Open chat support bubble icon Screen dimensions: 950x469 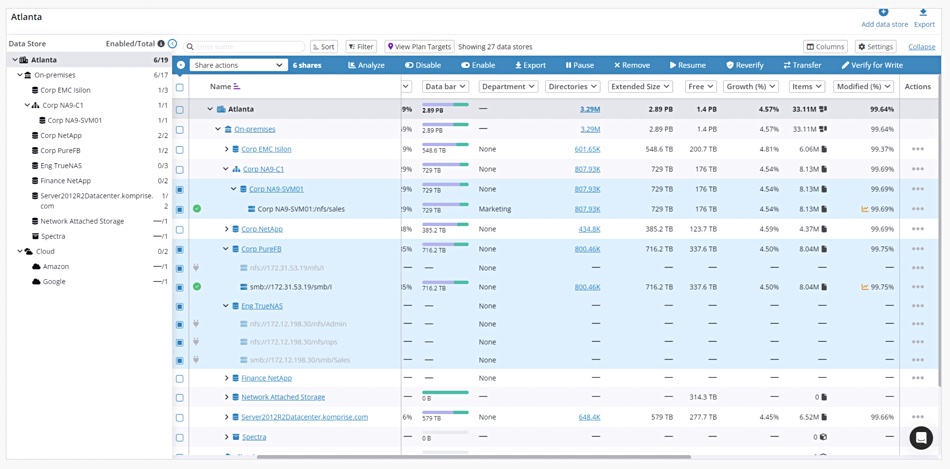pos(921,437)
